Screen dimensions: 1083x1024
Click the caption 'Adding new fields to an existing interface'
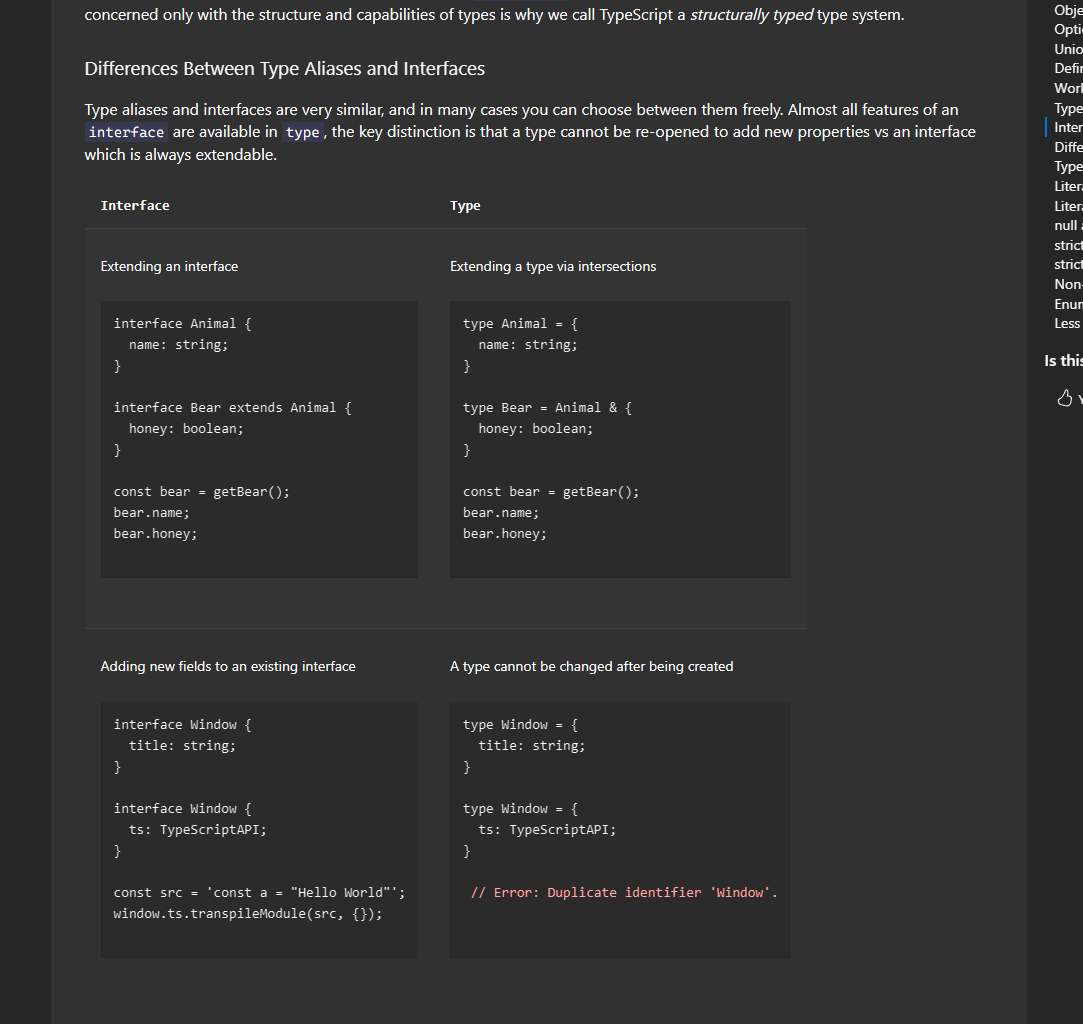coord(228,666)
